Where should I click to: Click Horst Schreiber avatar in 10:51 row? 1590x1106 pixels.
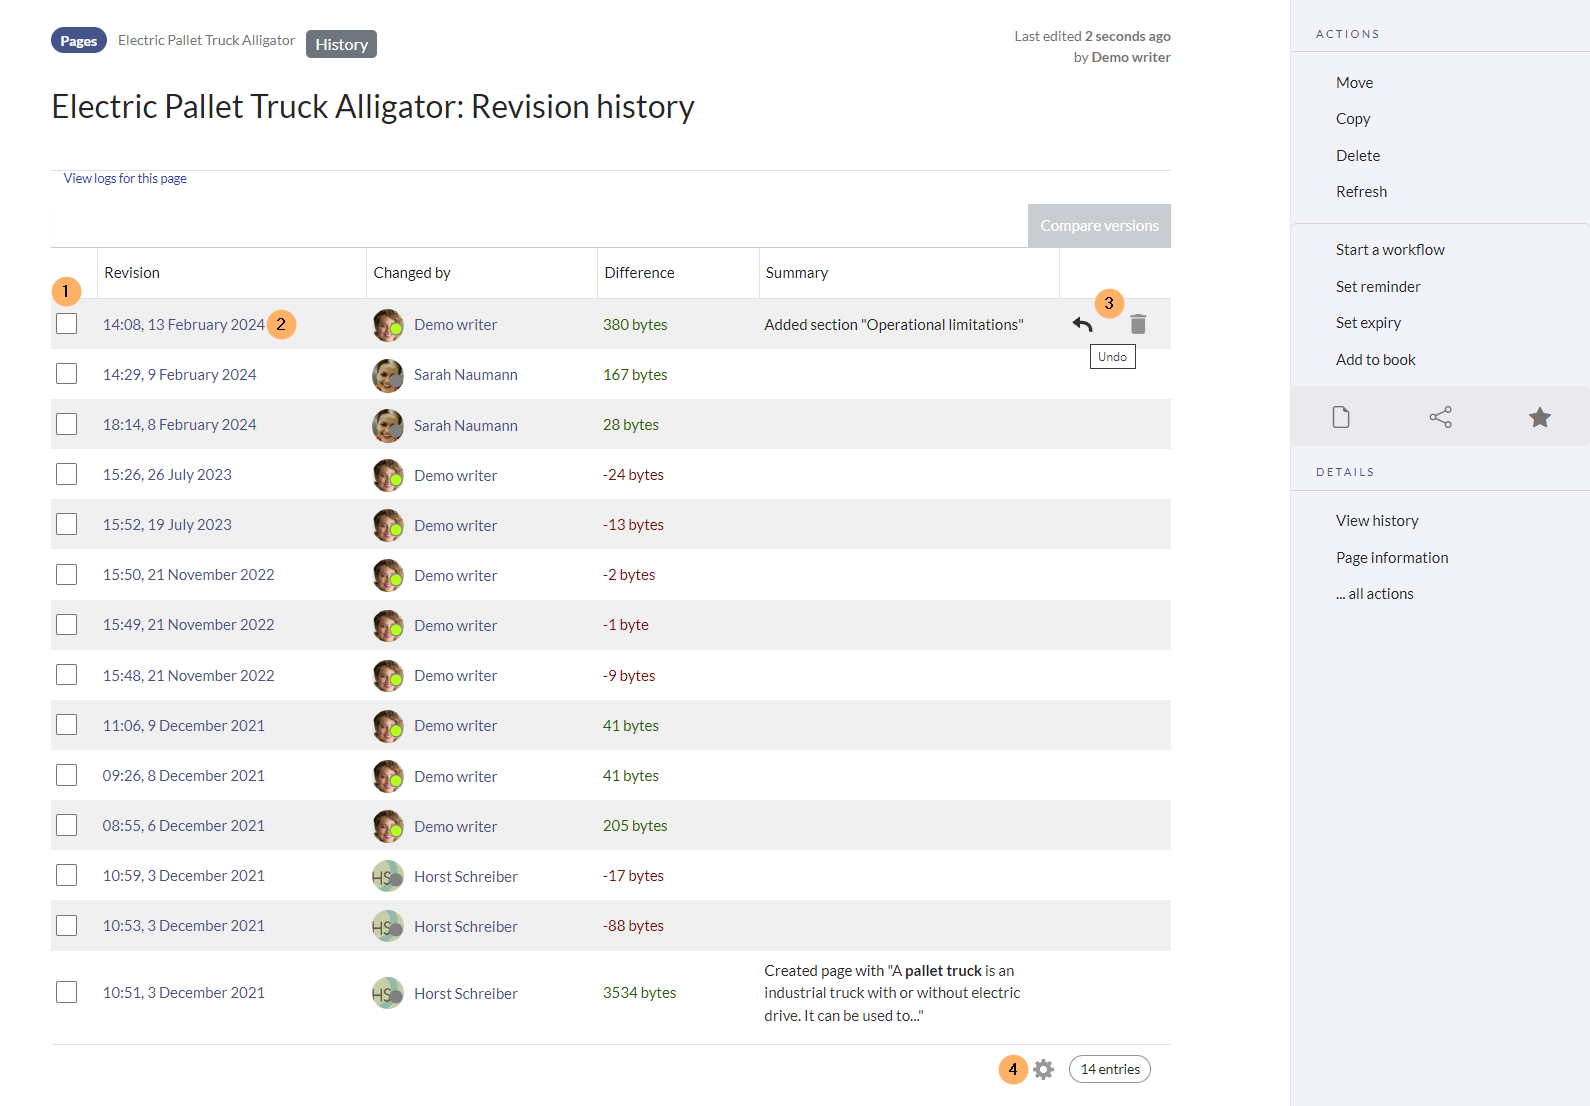[388, 993]
